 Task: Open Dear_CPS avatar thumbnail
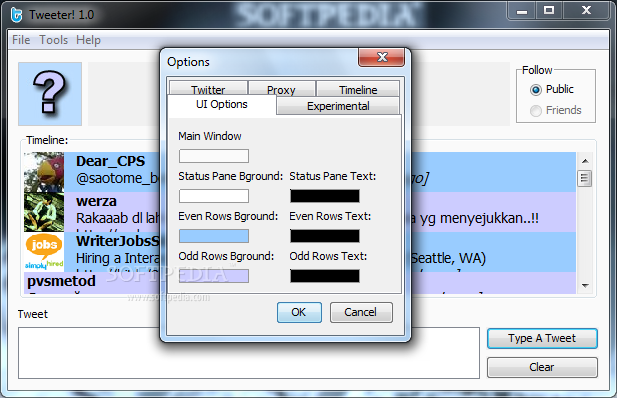click(x=44, y=172)
